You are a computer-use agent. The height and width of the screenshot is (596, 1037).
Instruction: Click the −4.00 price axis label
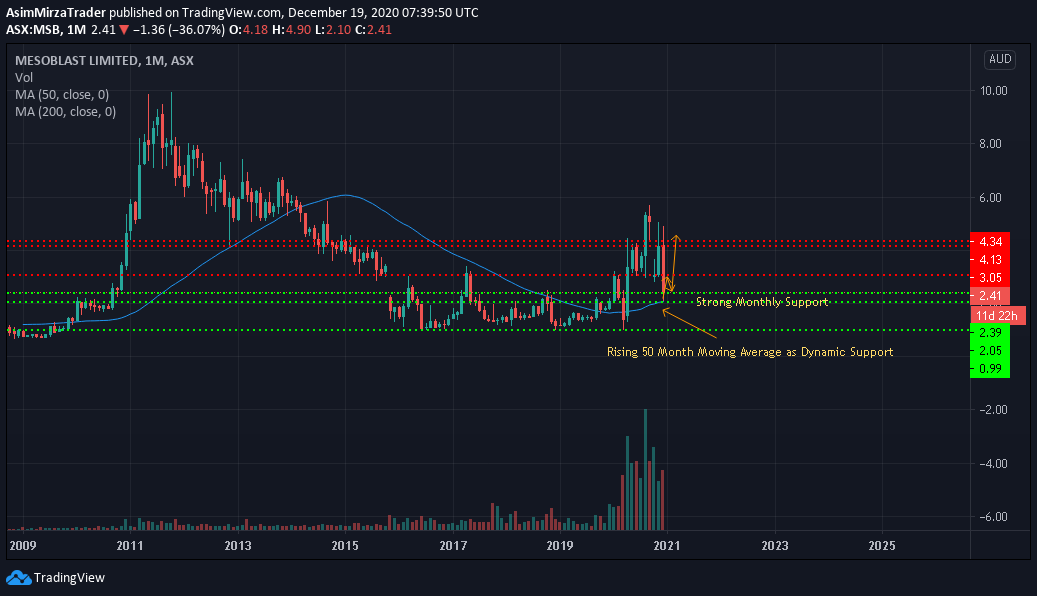(x=993, y=464)
